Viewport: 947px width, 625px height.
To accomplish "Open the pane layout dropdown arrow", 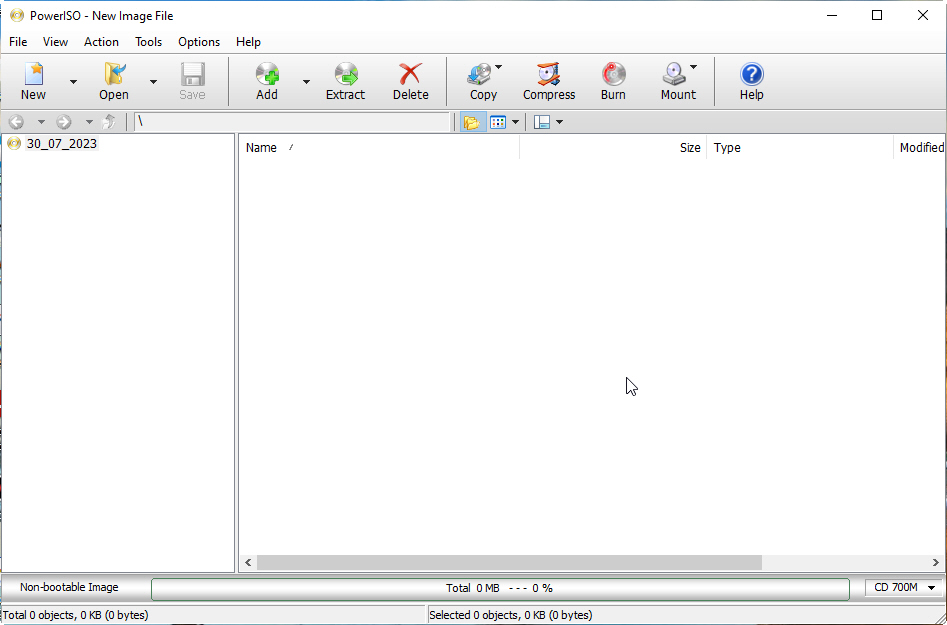I will click(559, 122).
